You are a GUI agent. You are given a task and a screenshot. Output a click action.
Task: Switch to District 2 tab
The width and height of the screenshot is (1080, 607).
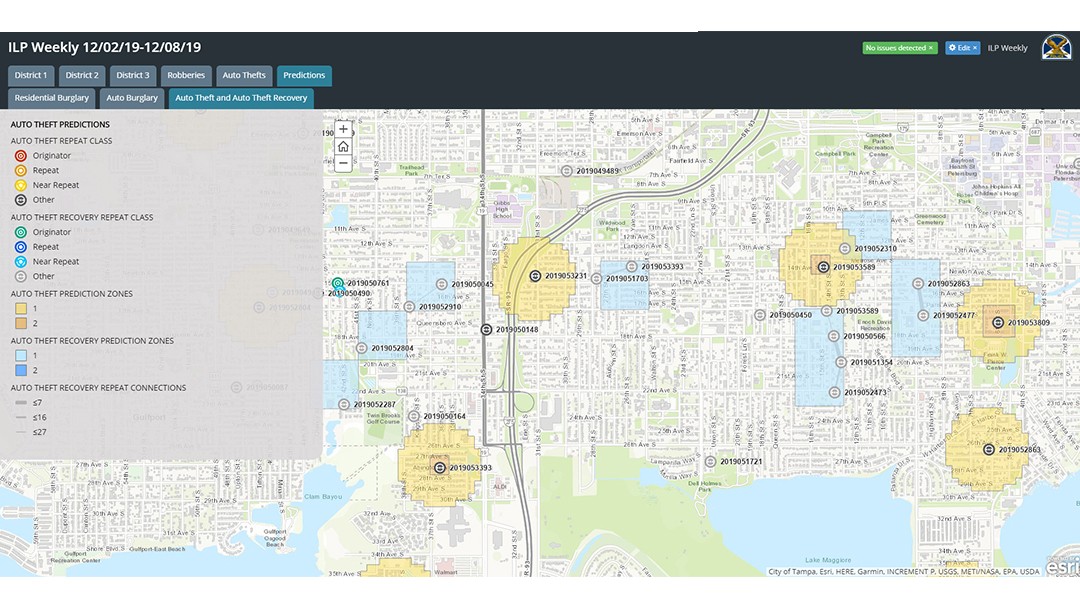[82, 75]
